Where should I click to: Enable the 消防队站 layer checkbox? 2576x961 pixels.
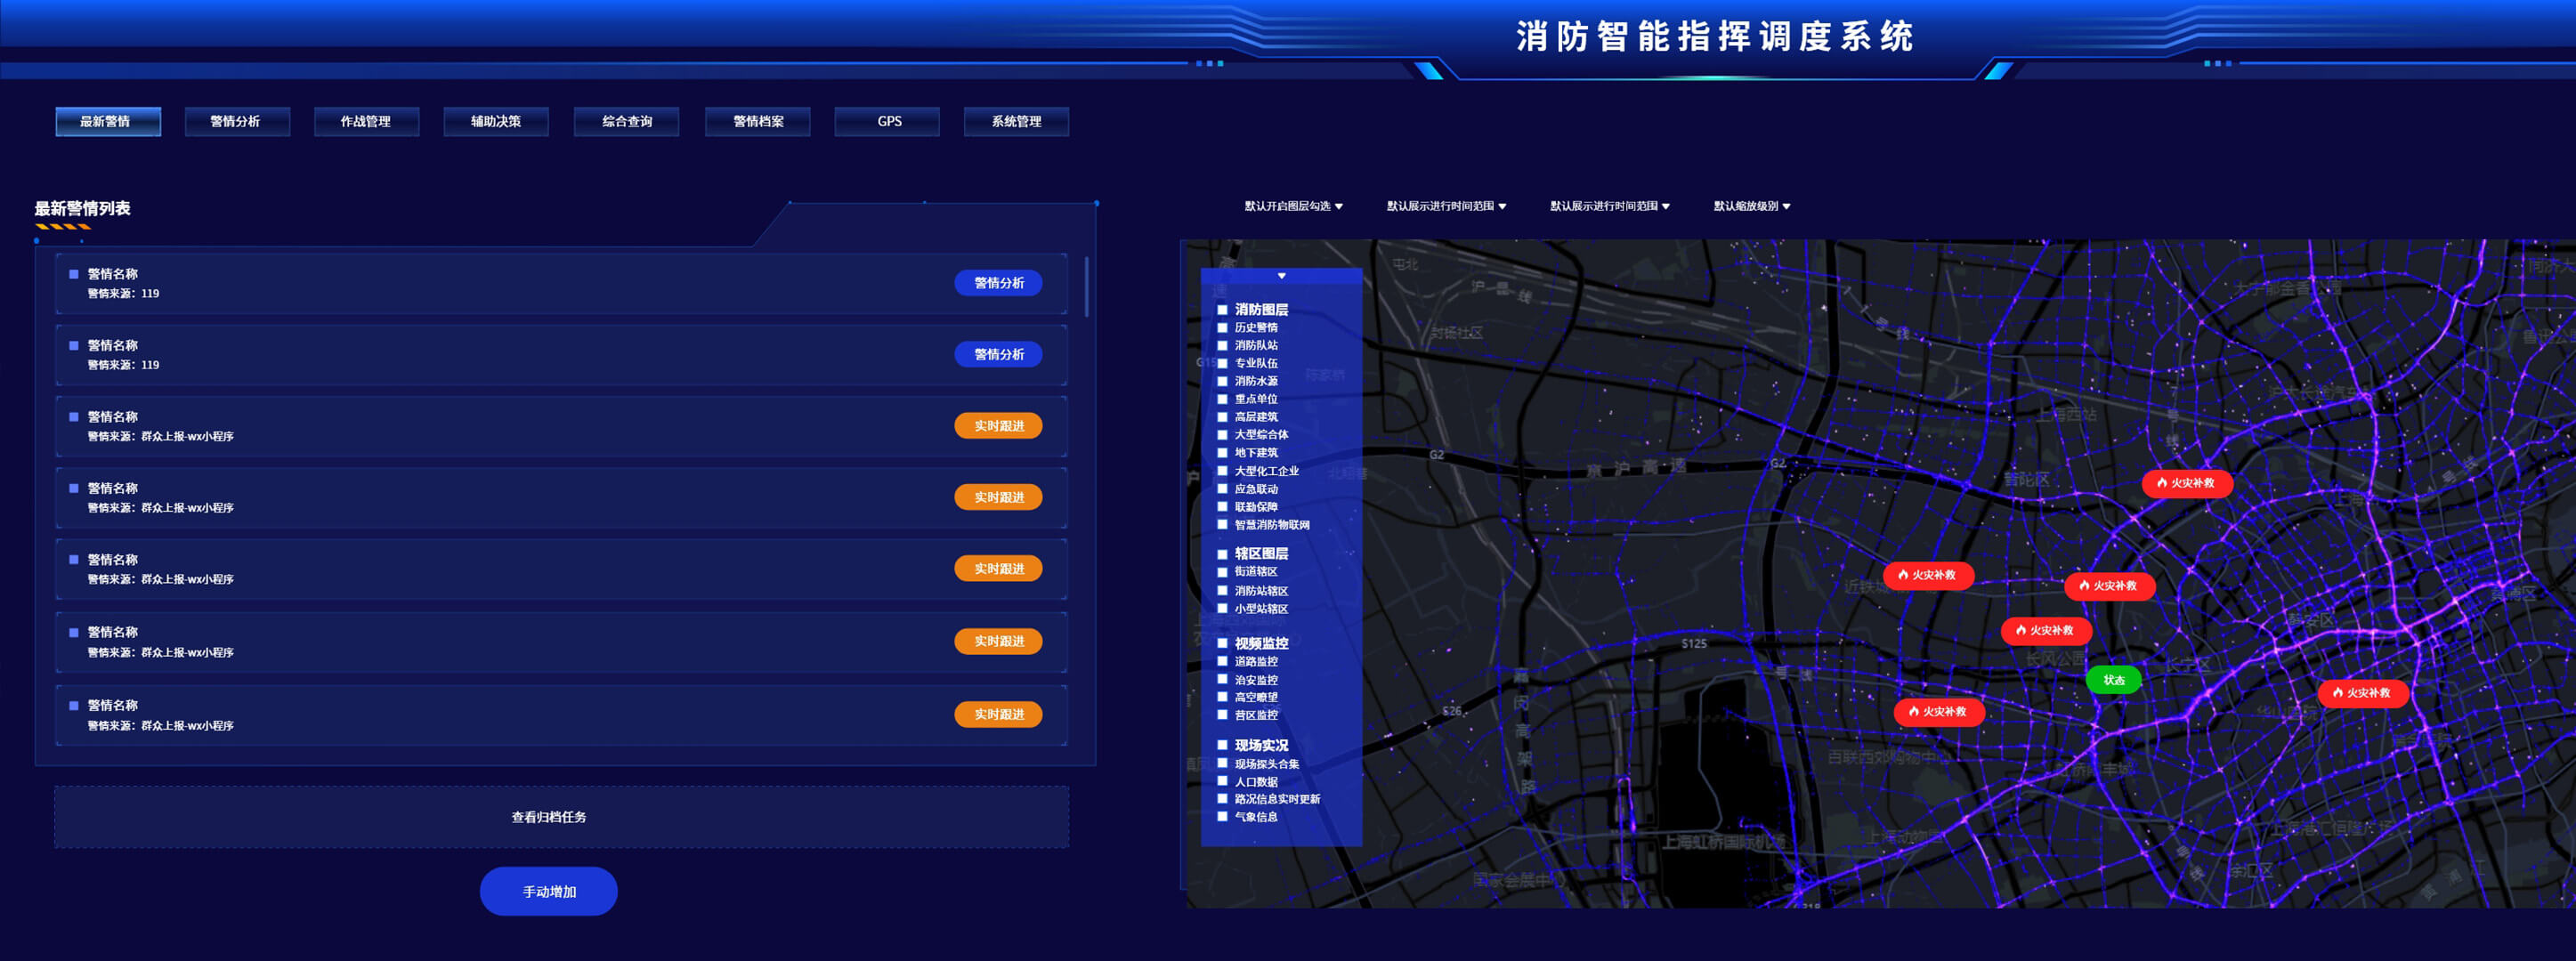[1222, 346]
